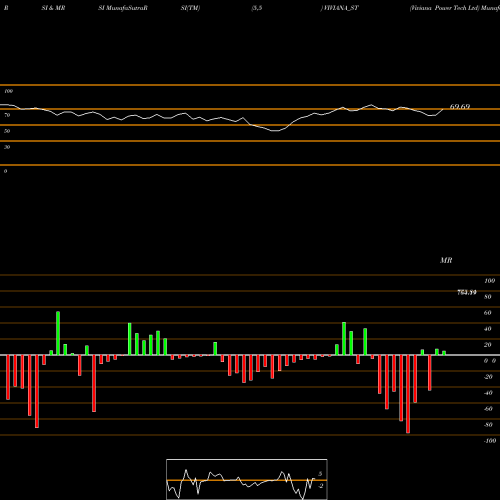Select the 'VIVIANA_ST' symbol text

[x=341, y=8]
